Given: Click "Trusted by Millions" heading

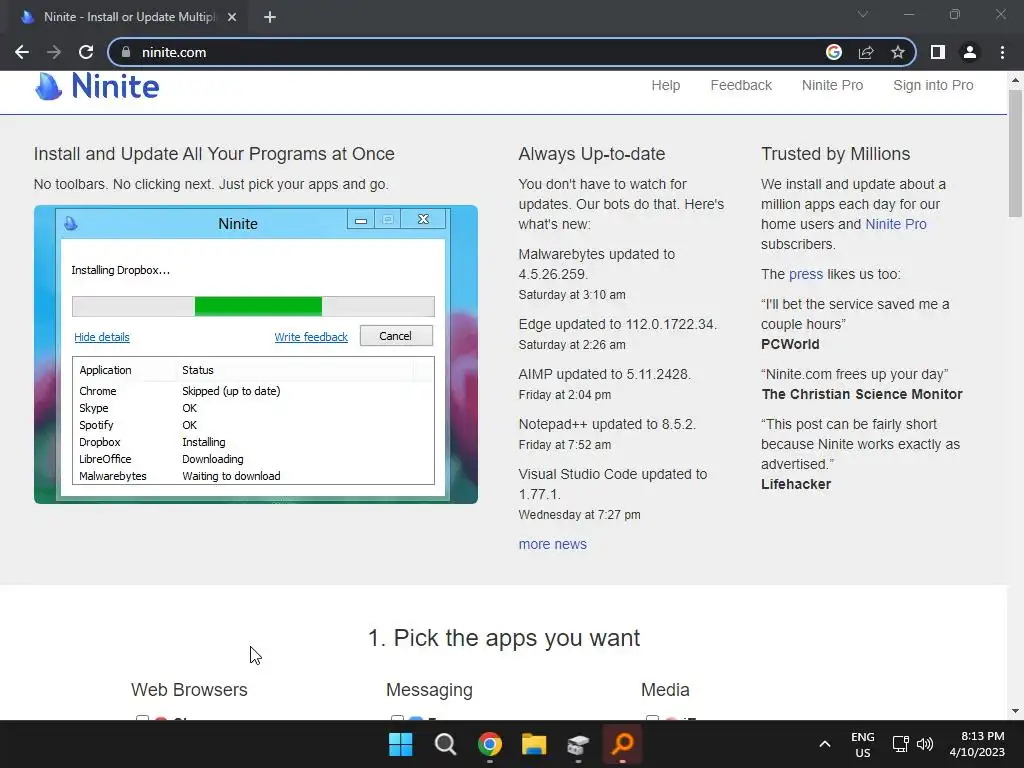Looking at the screenshot, I should pyautogui.click(x=835, y=153).
